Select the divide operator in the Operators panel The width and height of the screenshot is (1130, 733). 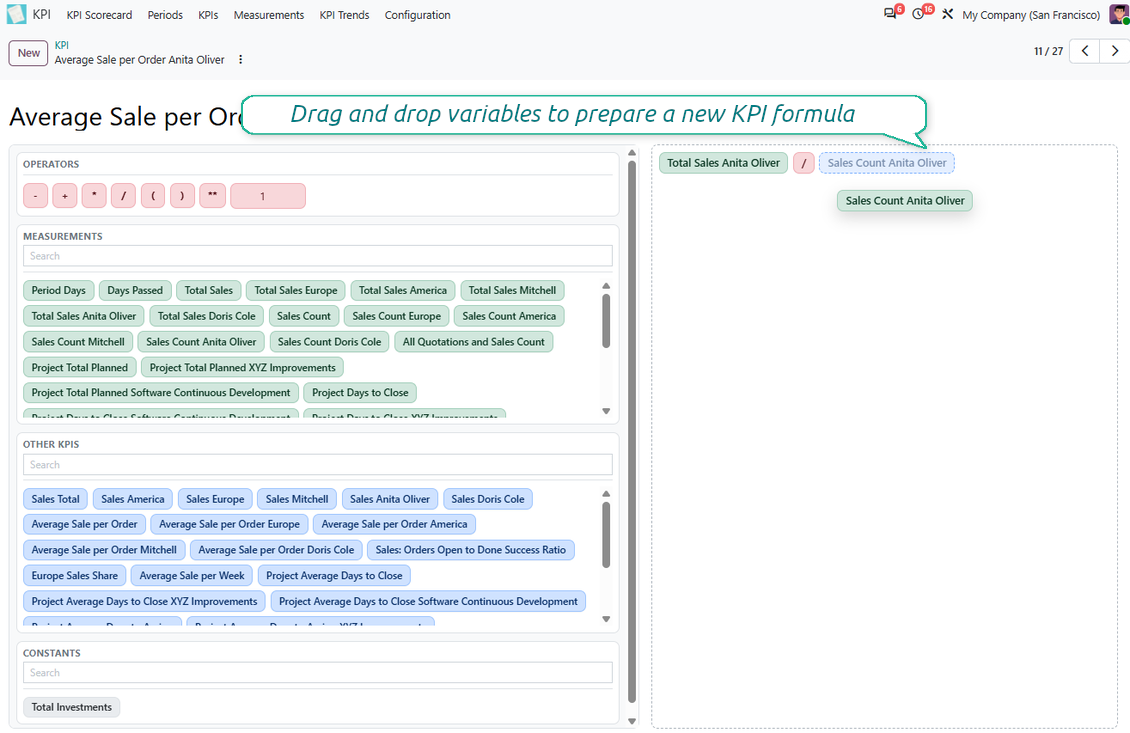[124, 196]
